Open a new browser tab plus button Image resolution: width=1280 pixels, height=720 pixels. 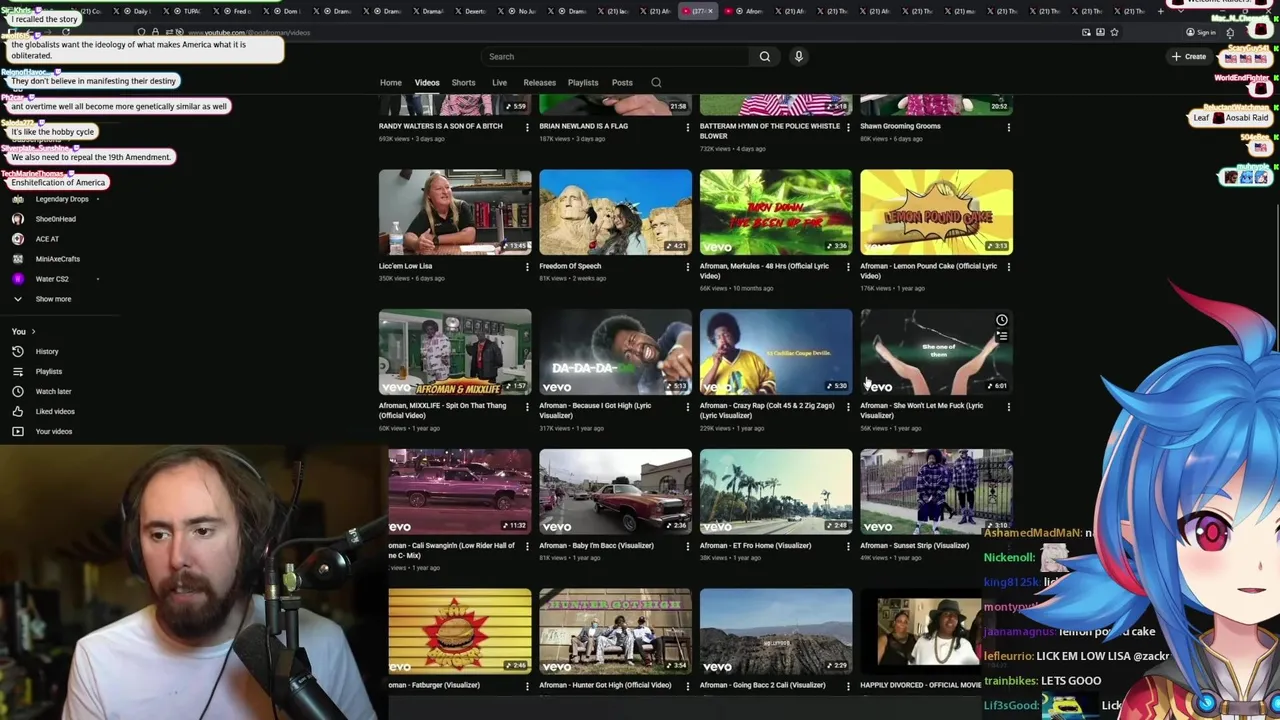pos(1160,11)
